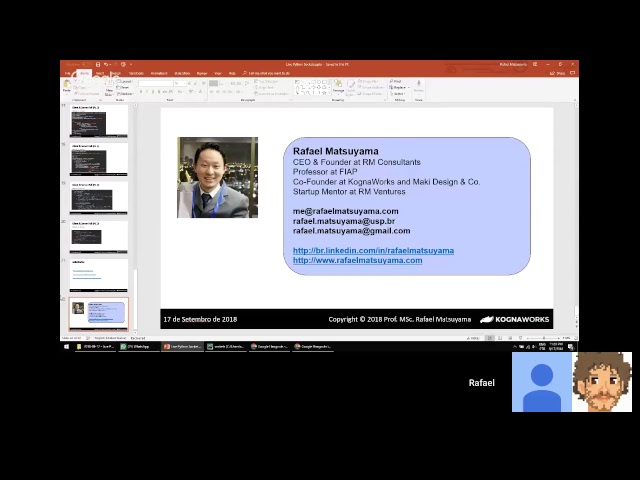Screen dimensions: 640x480
Task: Click Find in Editing group
Action: (396, 82)
